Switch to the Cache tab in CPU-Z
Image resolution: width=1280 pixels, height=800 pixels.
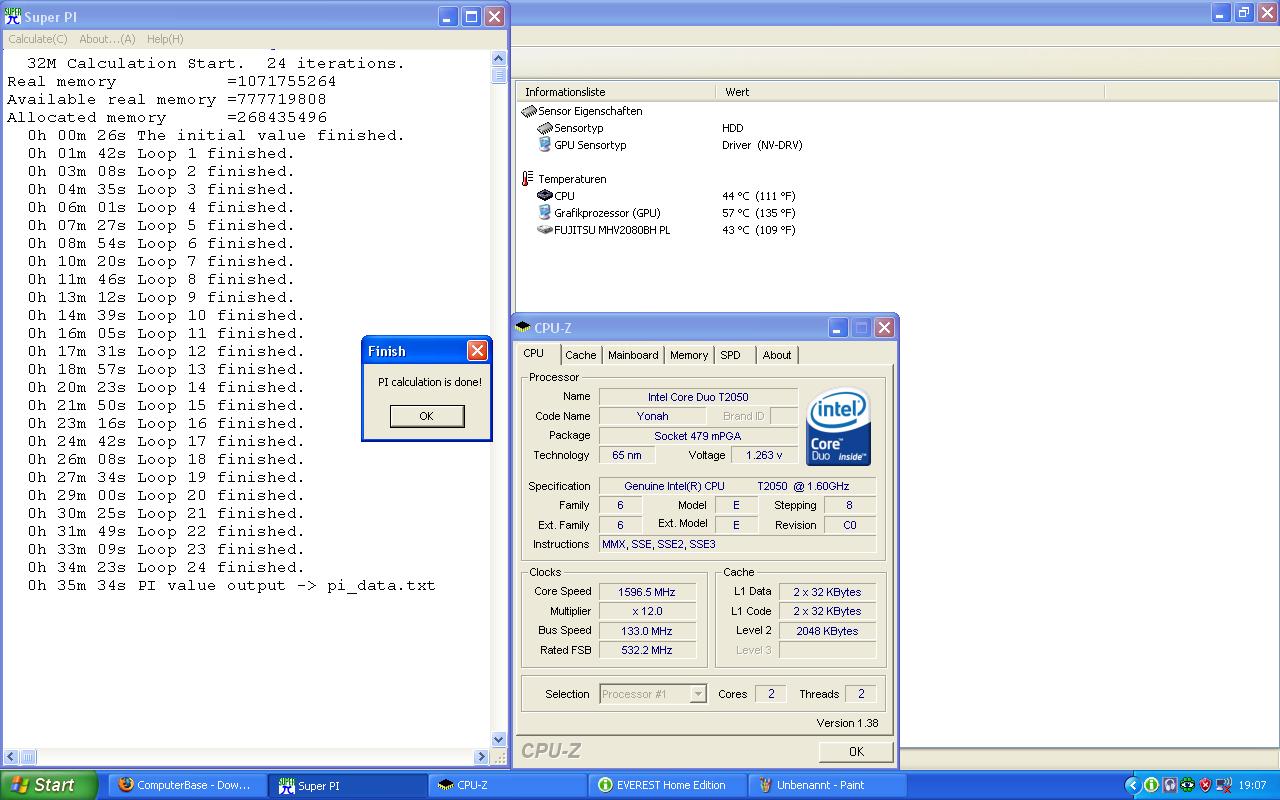pos(580,355)
